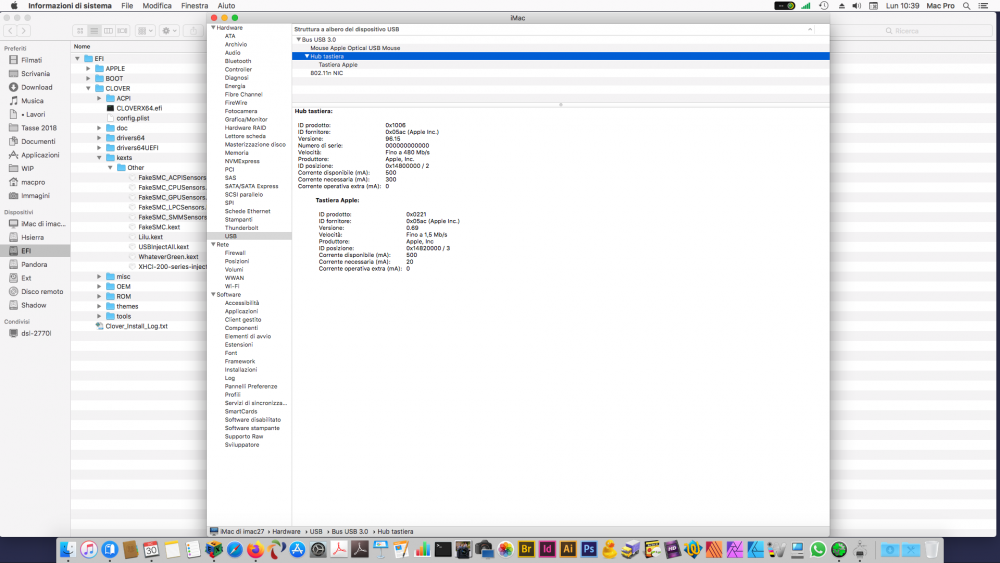Screen dimensions: 1000x563
Task: Switch Finder to column view
Action: 108,31
